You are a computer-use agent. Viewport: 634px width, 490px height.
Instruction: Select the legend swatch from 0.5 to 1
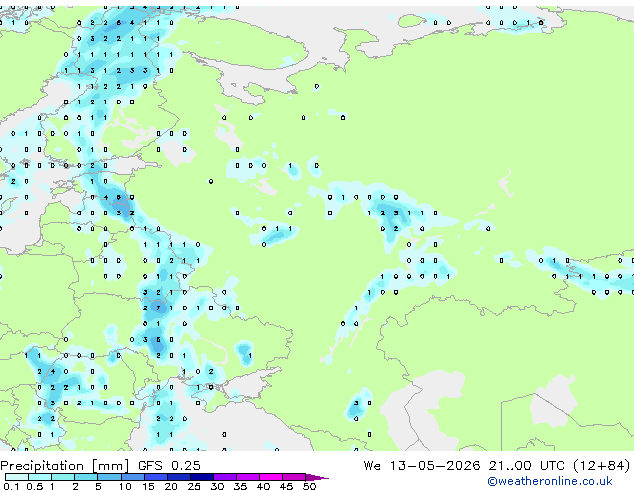pyautogui.click(x=40, y=477)
